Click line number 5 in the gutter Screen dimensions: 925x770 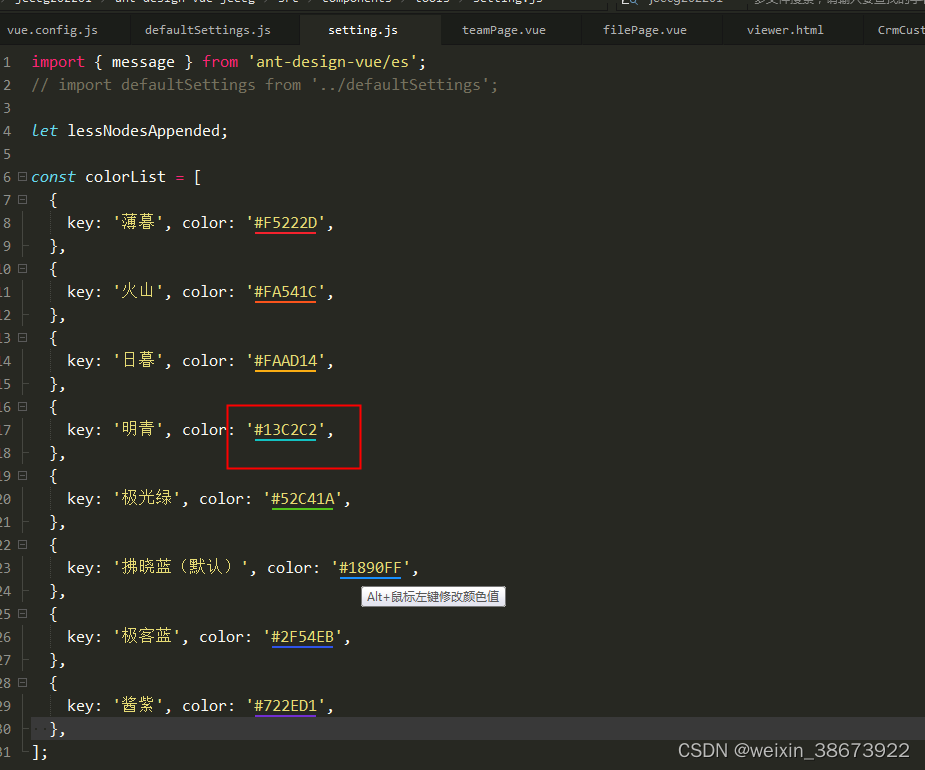[x=6, y=154]
